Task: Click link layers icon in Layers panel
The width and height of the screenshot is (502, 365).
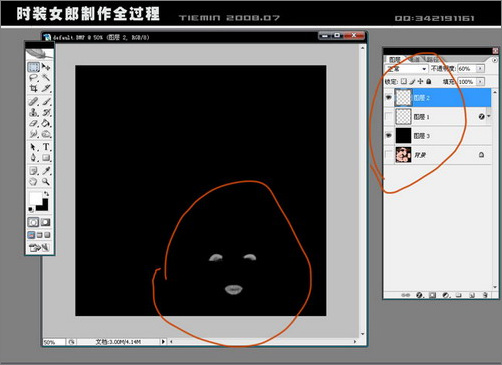Action: pyautogui.click(x=405, y=295)
